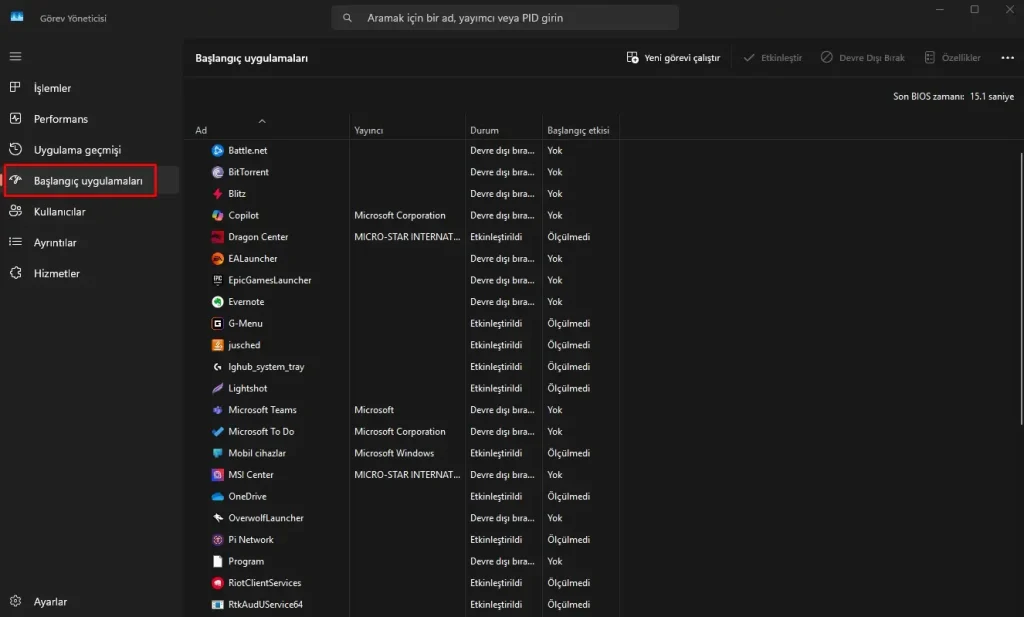Screen dimensions: 1024x617
Task: Sort by the Durum column header
Action: (x=504, y=130)
